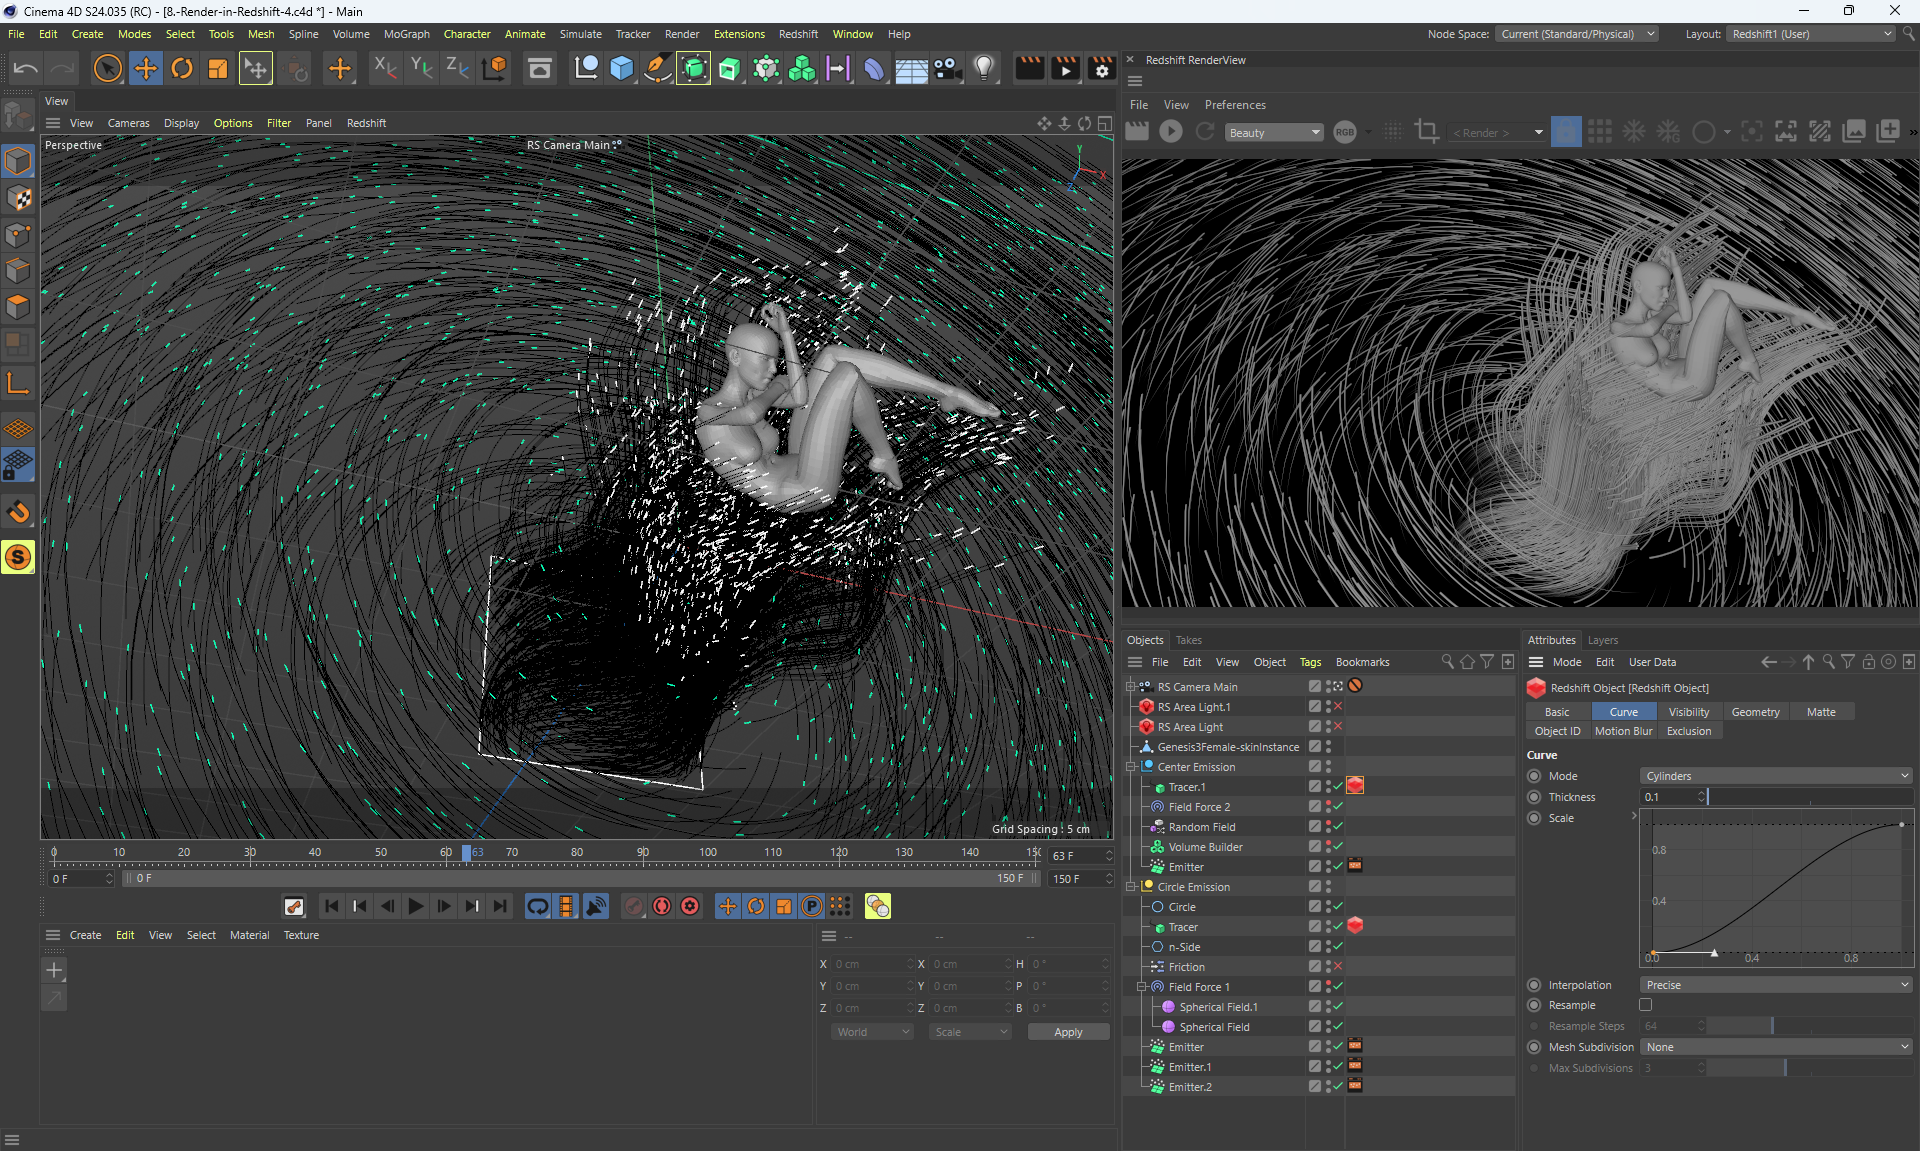Start the Redshift RenderView render button
This screenshot has width=1920, height=1151.
(x=1171, y=132)
